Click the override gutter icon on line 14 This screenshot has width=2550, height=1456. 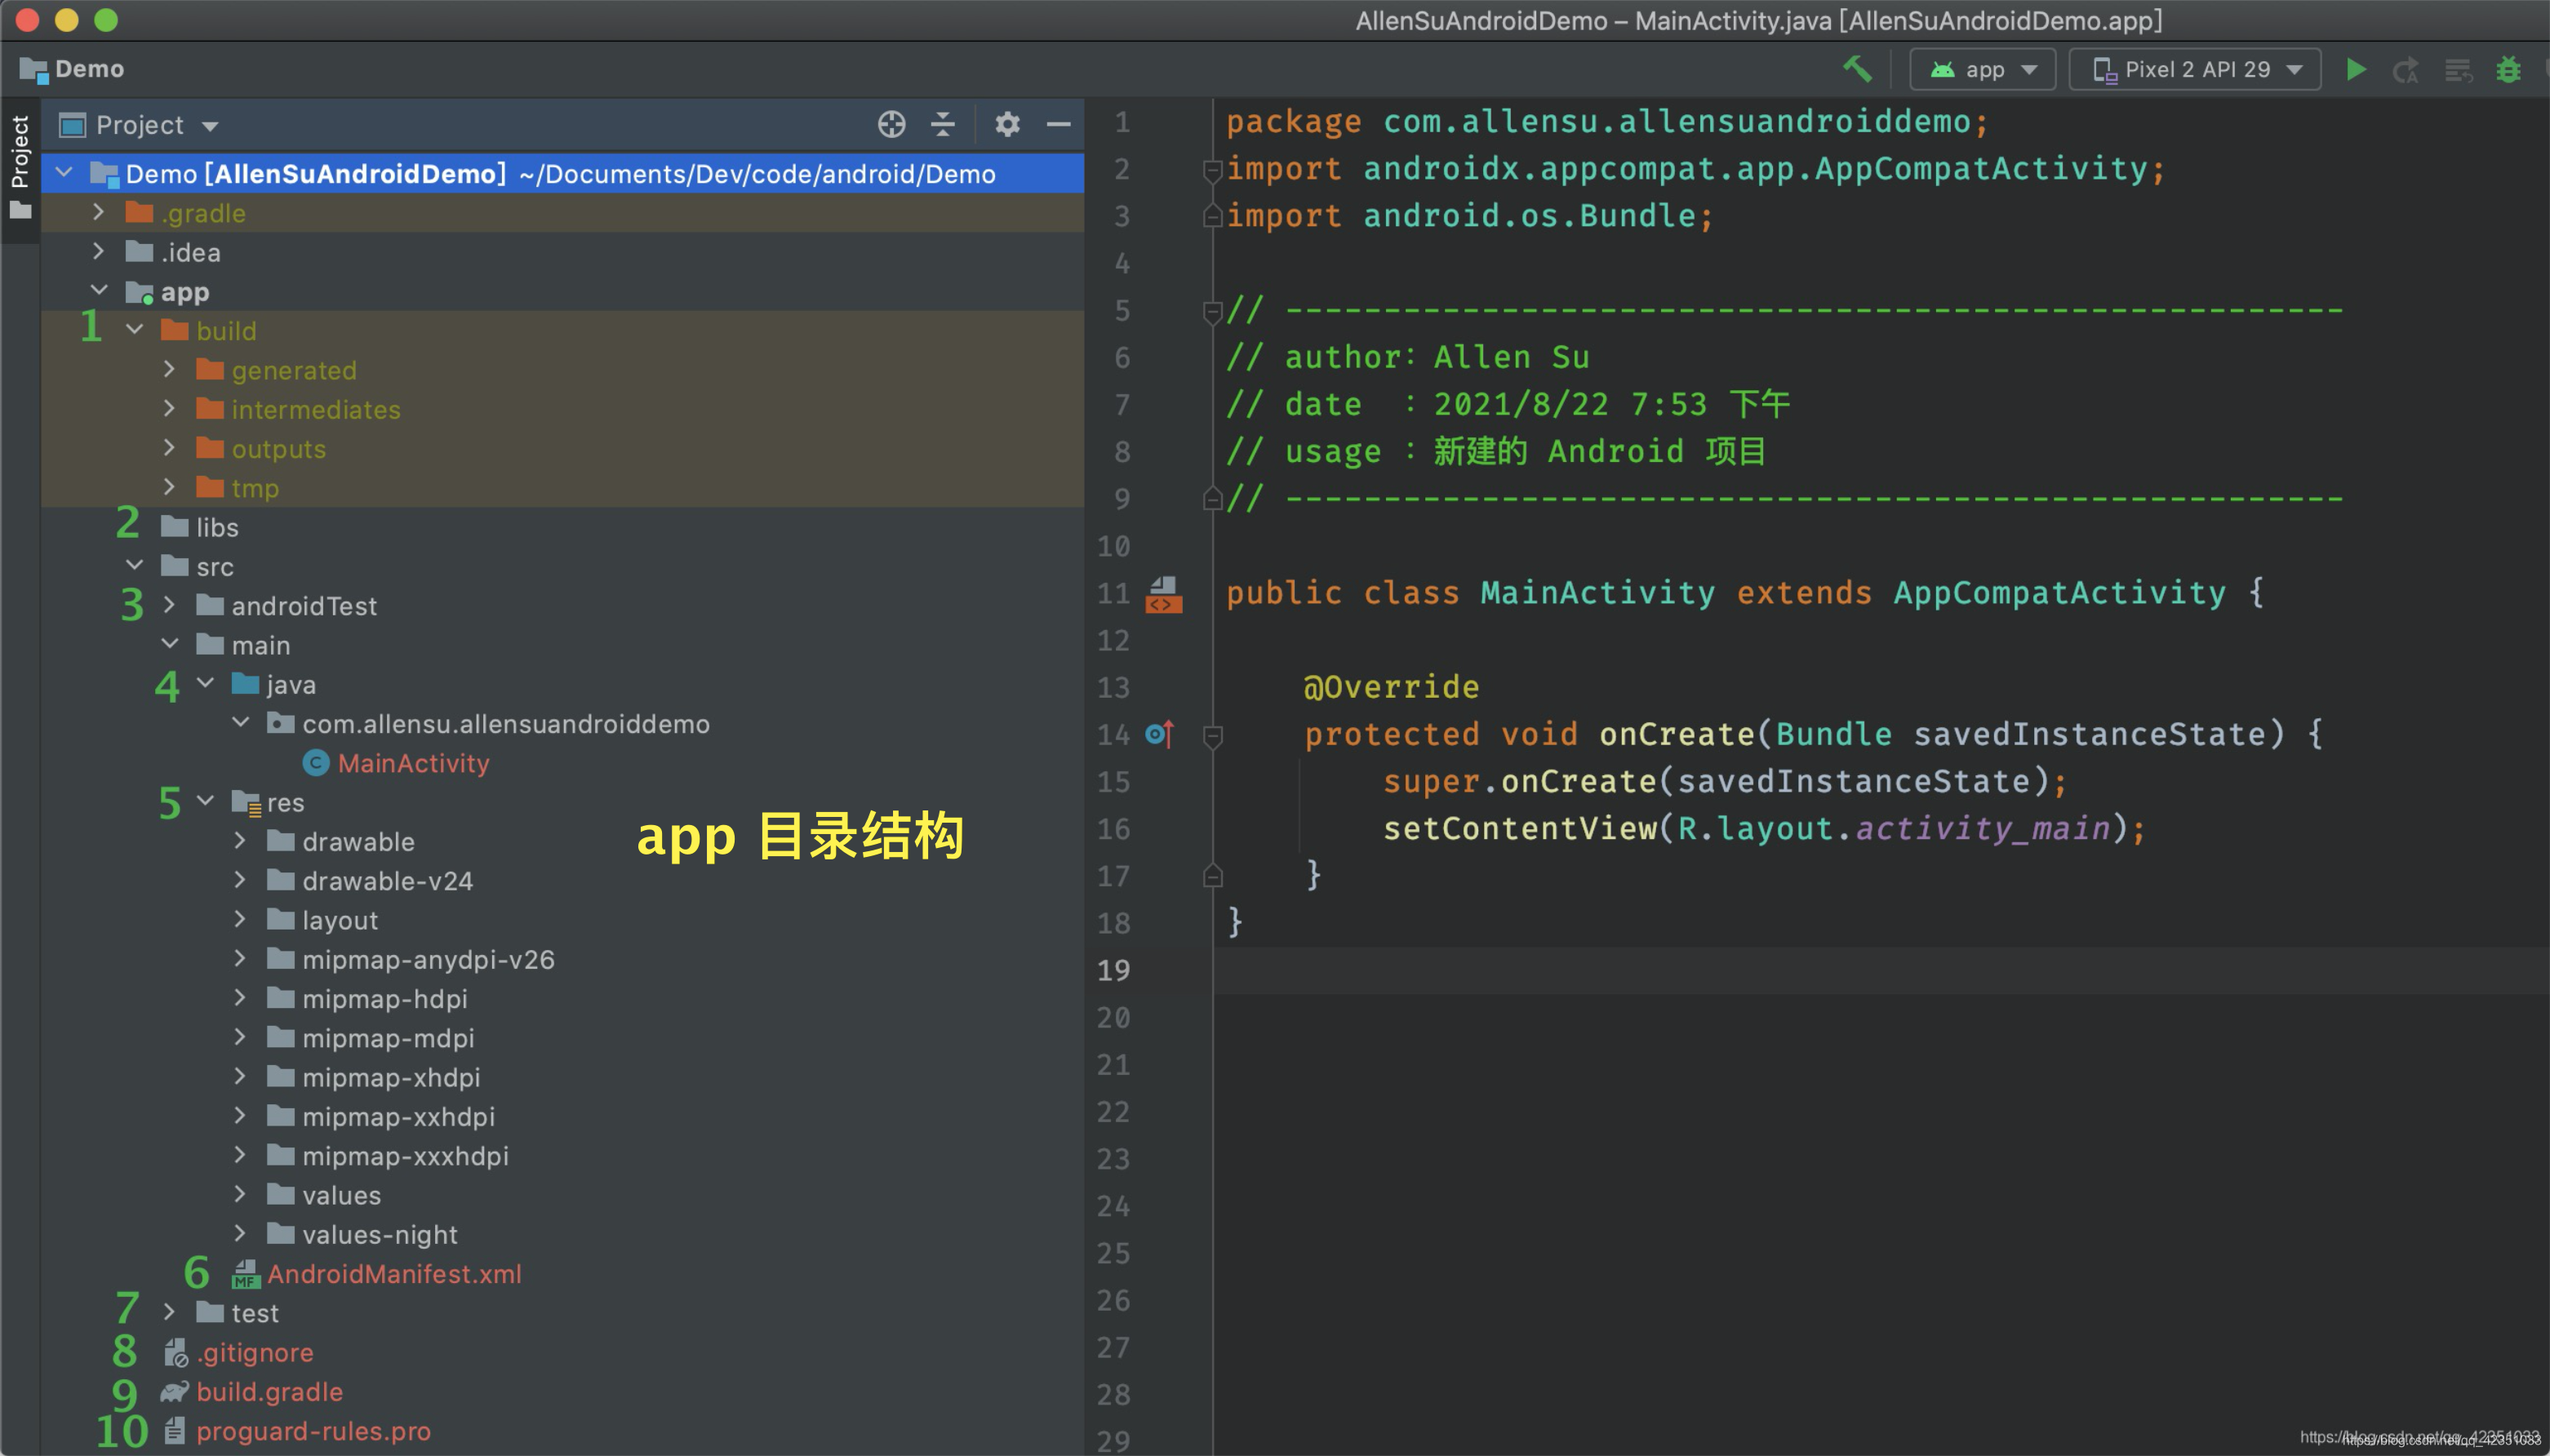click(1159, 735)
